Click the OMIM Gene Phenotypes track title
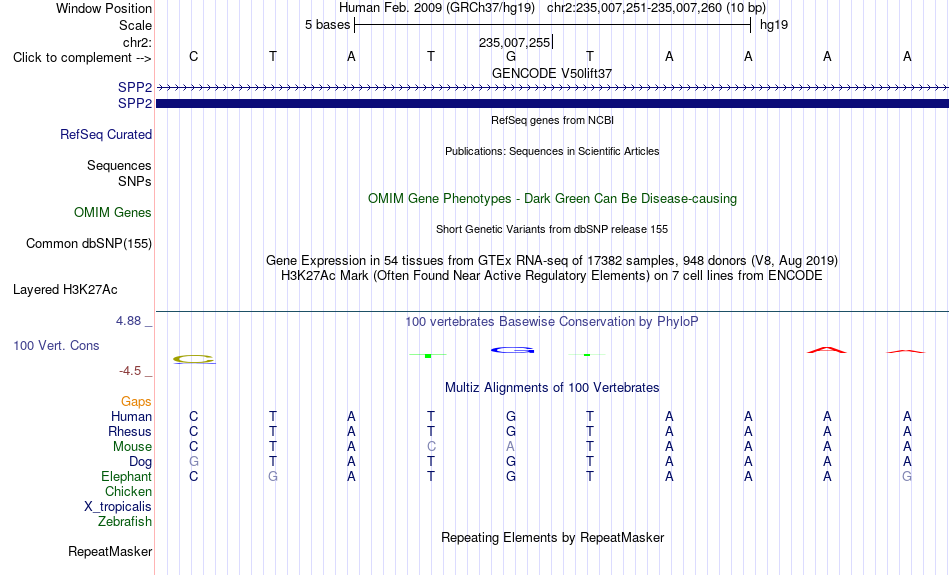The image size is (950, 575). [553, 199]
